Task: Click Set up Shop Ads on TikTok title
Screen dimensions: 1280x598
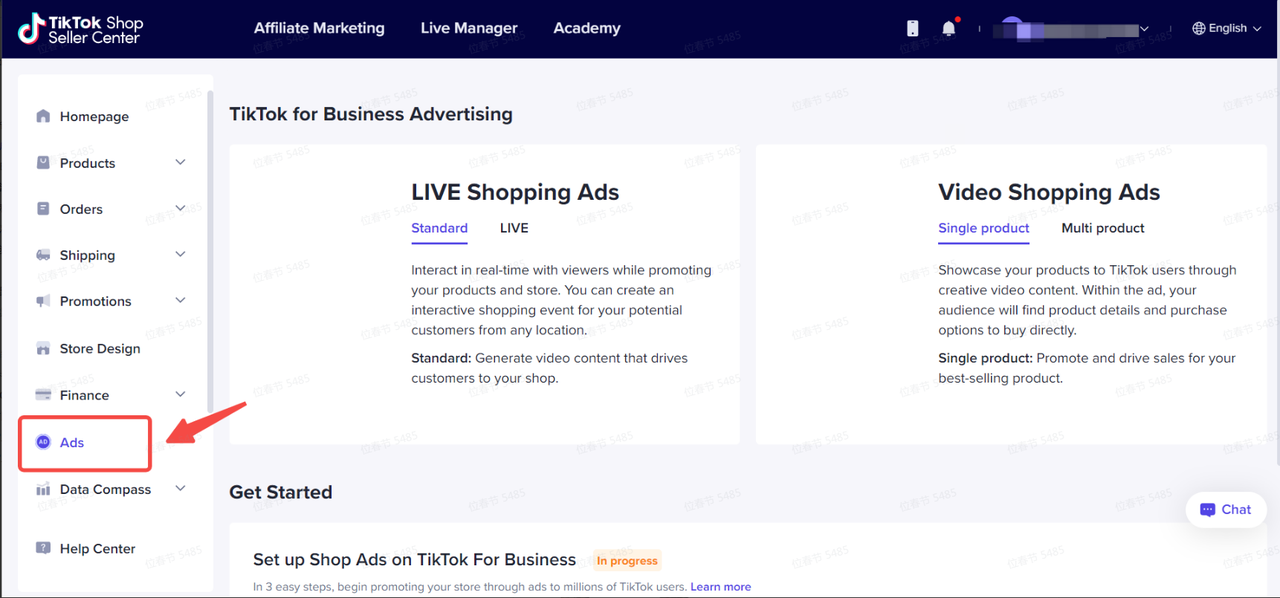Action: pyautogui.click(x=414, y=559)
